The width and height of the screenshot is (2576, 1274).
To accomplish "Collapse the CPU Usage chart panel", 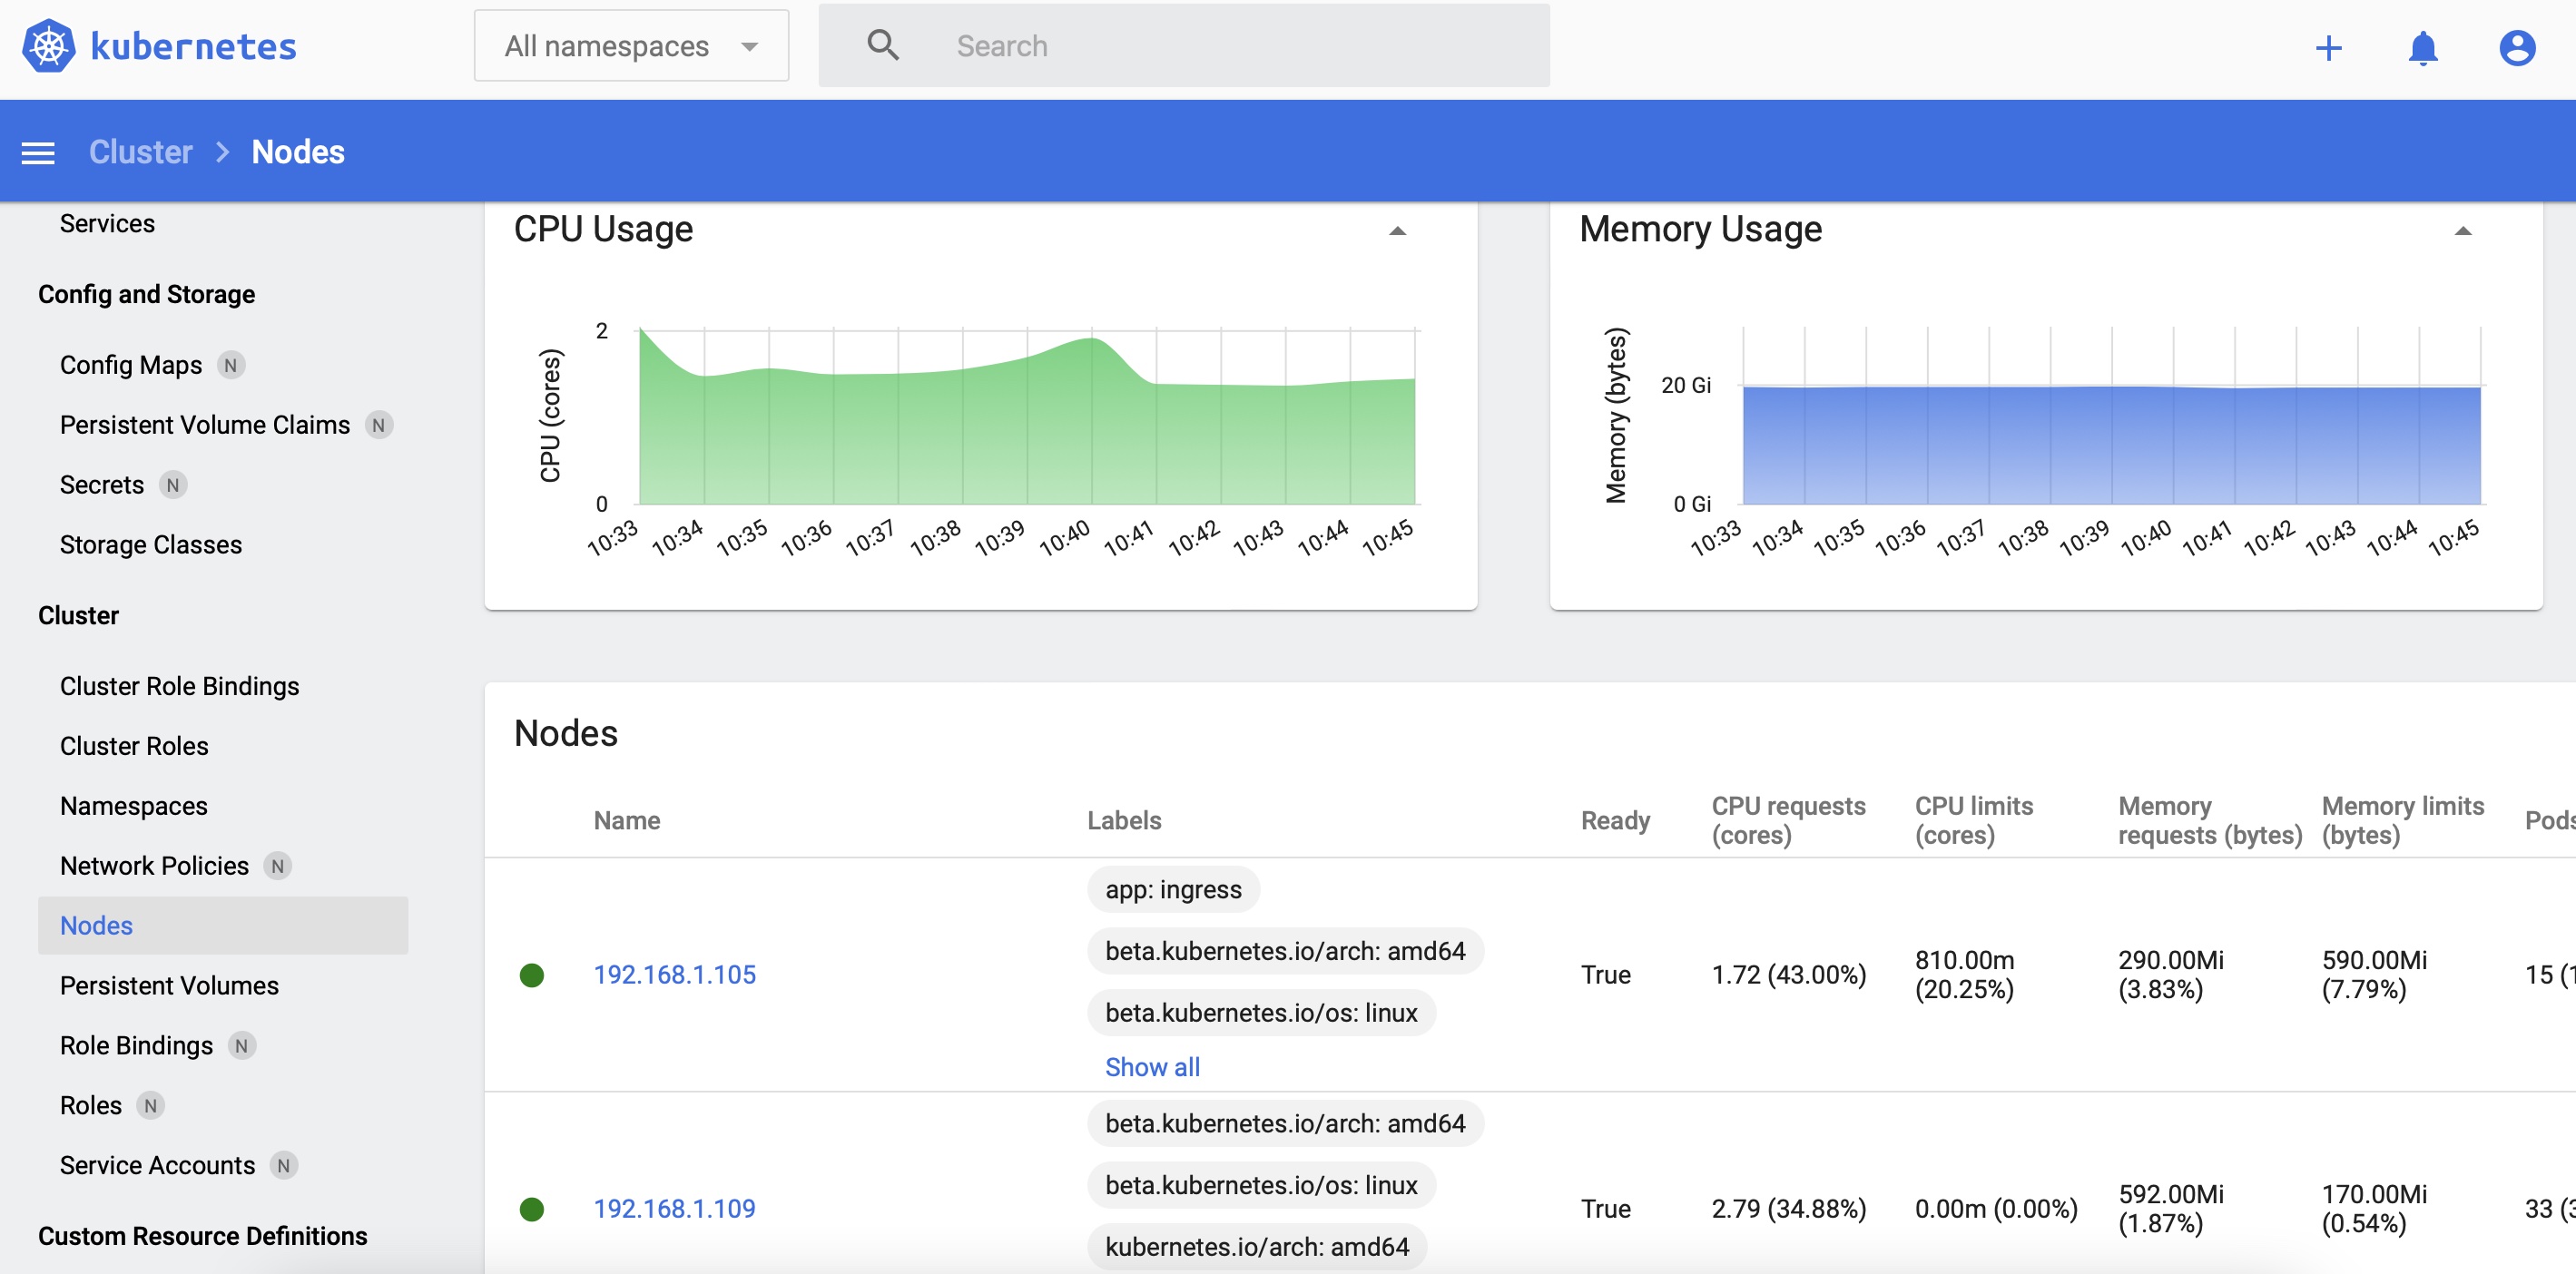I will (1396, 230).
